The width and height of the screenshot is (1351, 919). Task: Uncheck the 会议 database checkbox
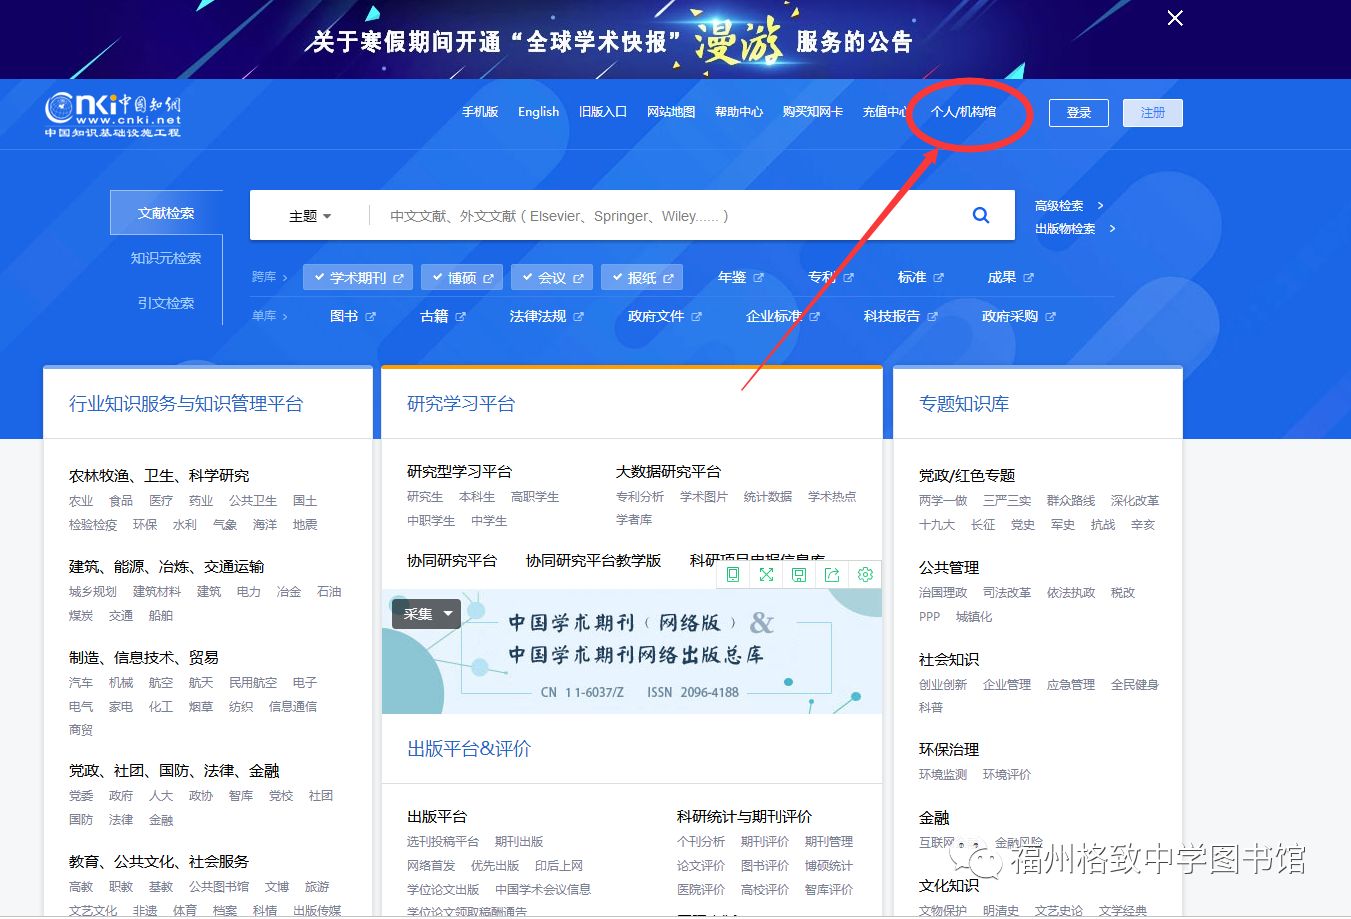point(527,277)
